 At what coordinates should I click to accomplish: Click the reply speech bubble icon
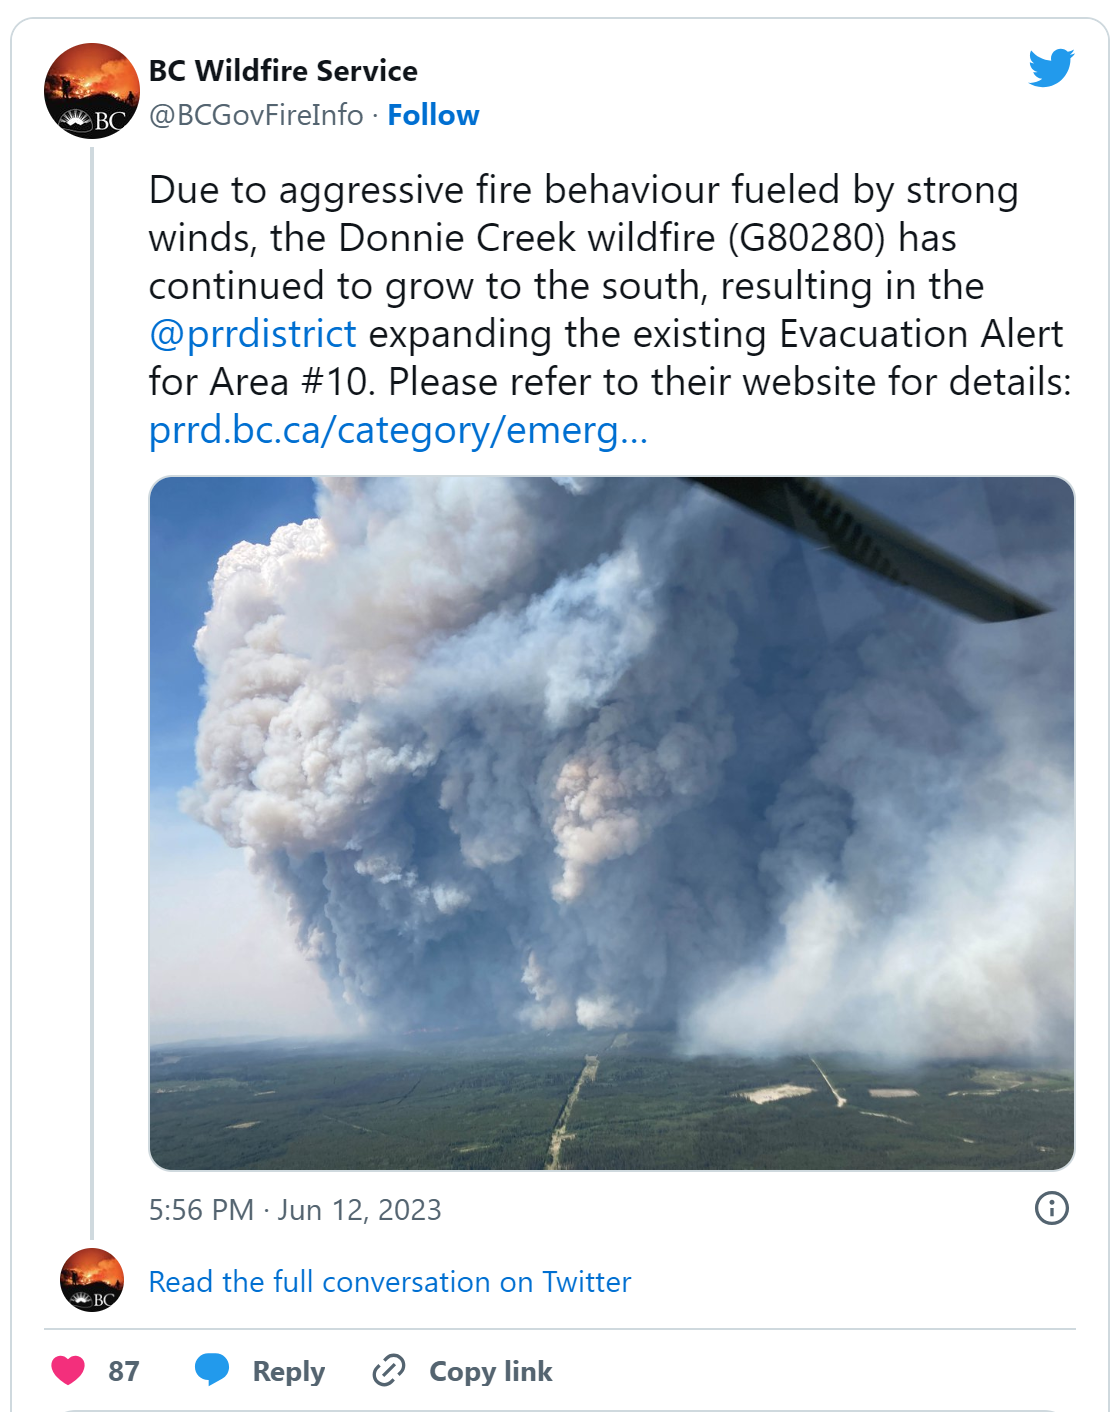point(212,1370)
